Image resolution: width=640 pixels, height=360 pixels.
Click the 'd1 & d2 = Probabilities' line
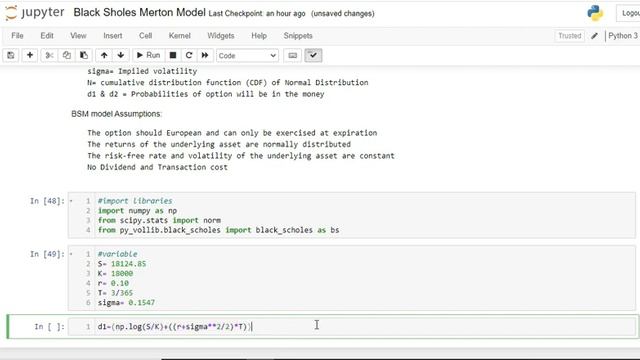pos(206,94)
